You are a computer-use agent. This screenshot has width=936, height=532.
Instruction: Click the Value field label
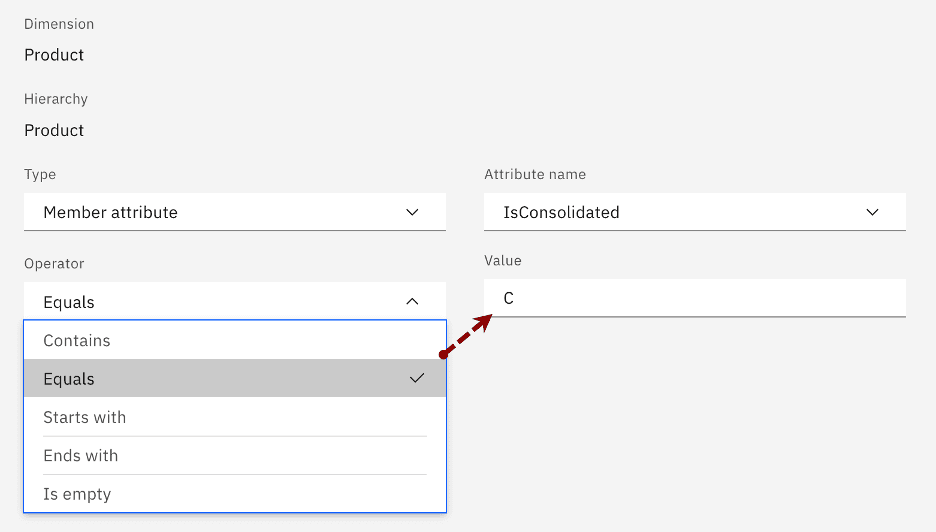pos(503,260)
